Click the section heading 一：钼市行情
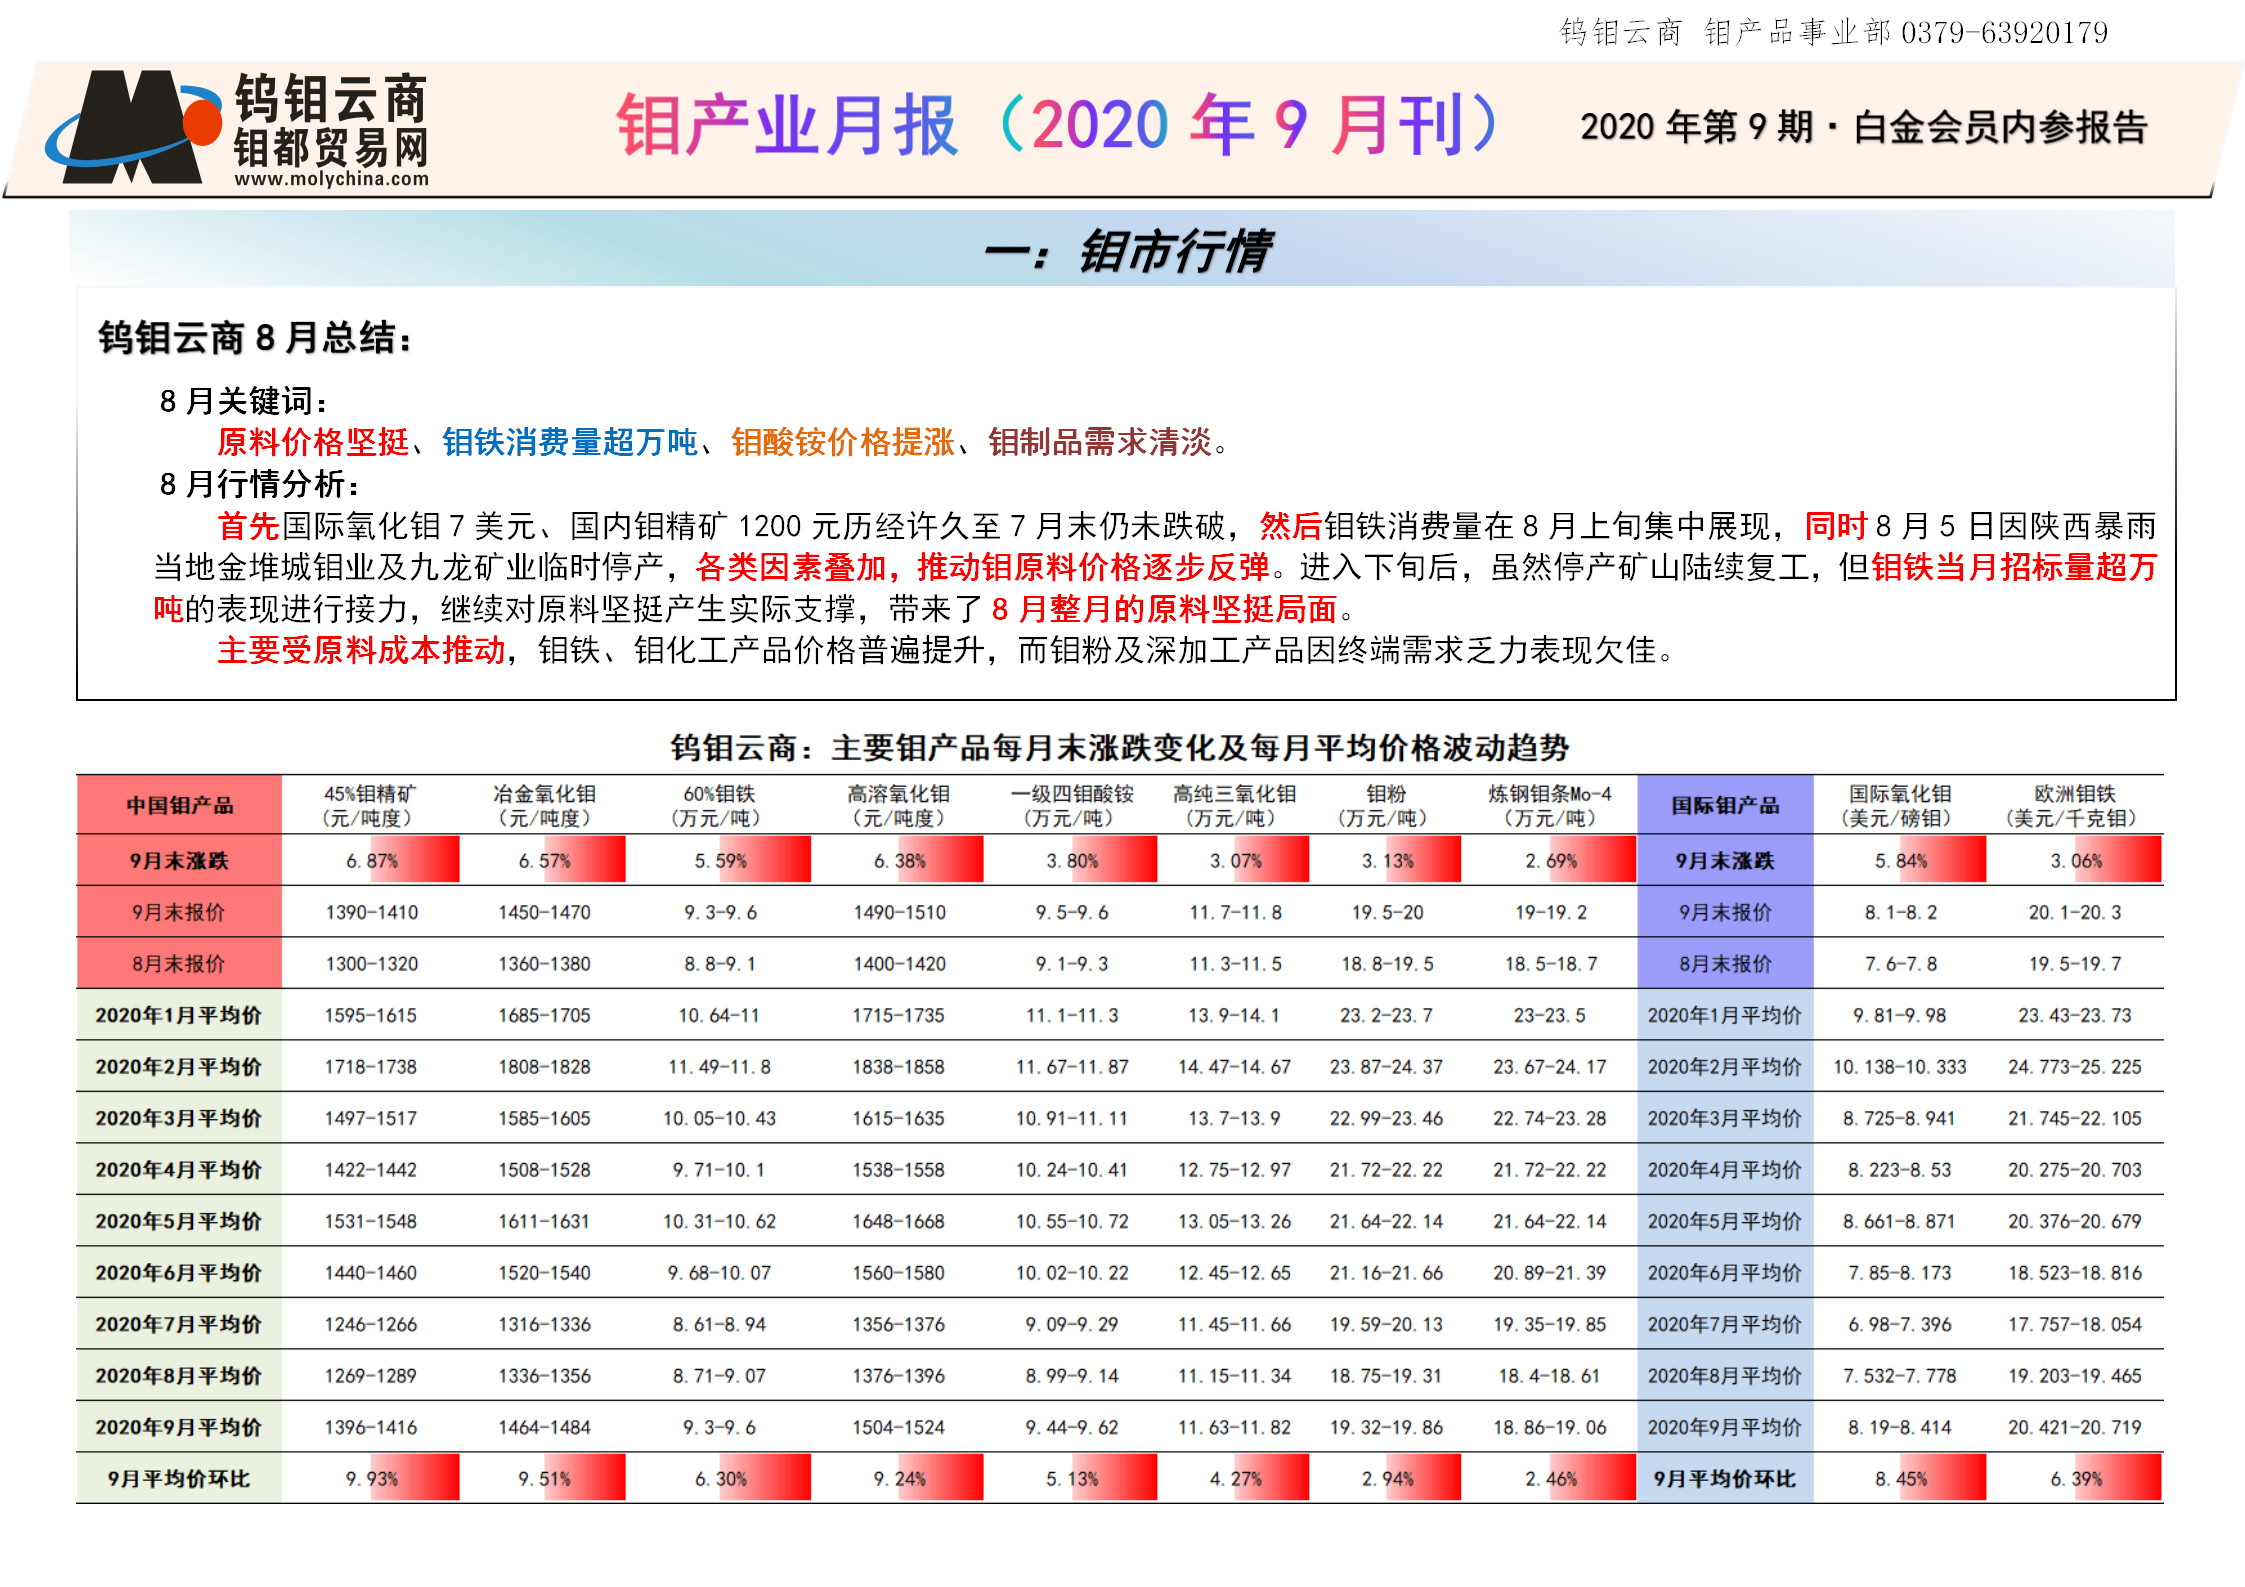This screenshot has width=2245, height=1587. tap(1127, 250)
